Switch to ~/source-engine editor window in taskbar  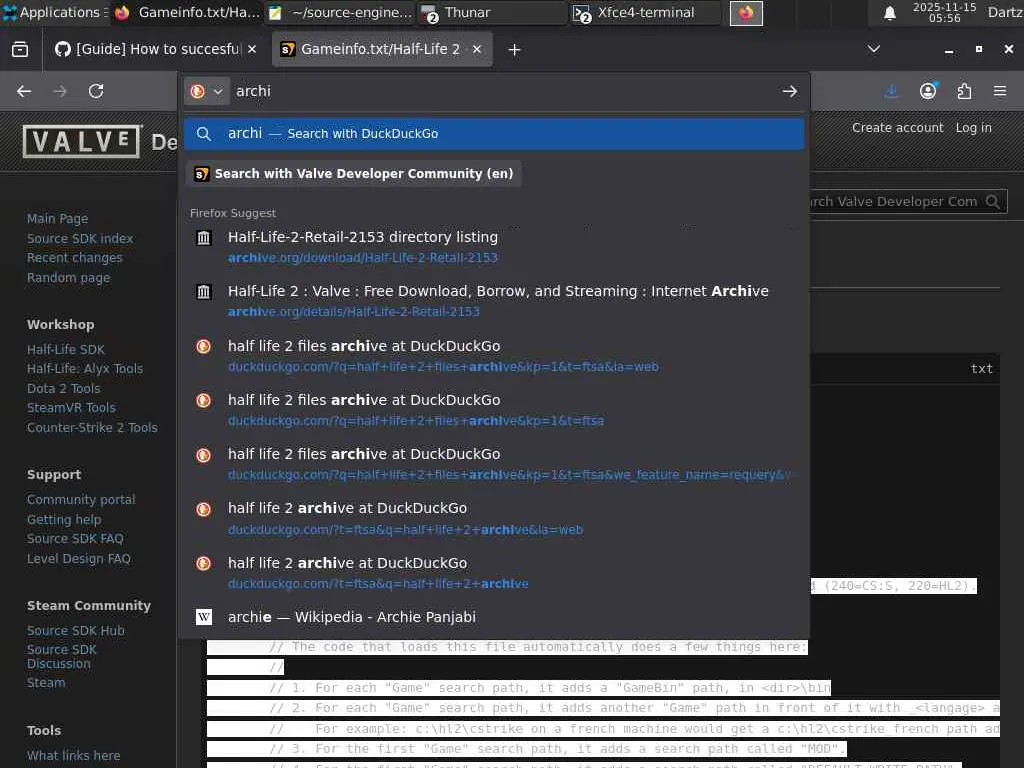[x=340, y=12]
